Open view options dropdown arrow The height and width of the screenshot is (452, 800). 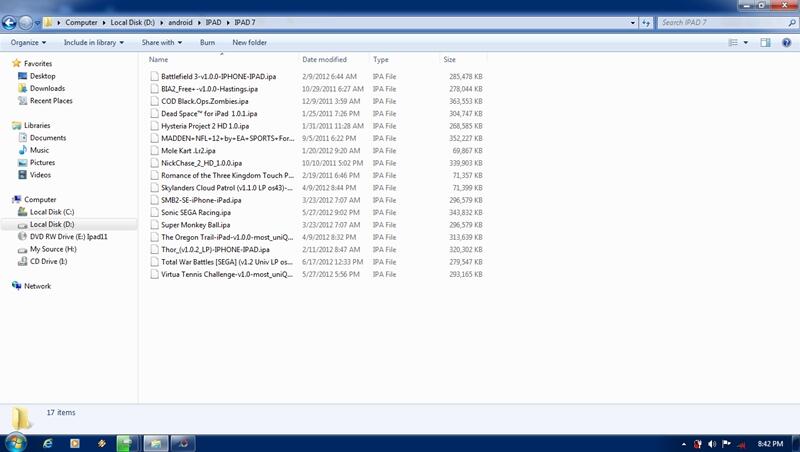pyautogui.click(x=745, y=43)
